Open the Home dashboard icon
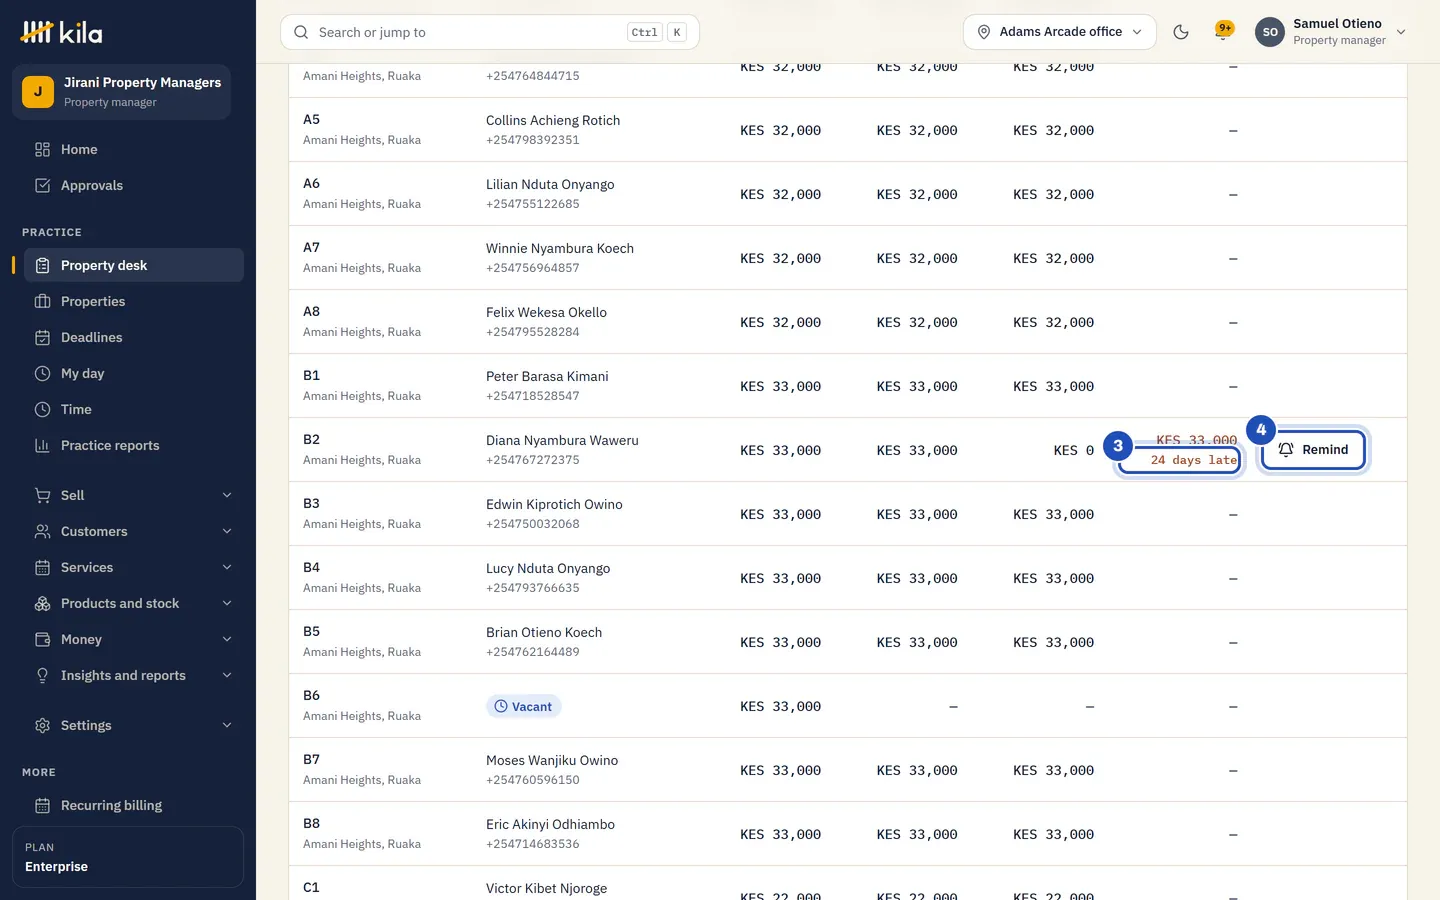Viewport: 1440px width, 900px height. pos(42,150)
